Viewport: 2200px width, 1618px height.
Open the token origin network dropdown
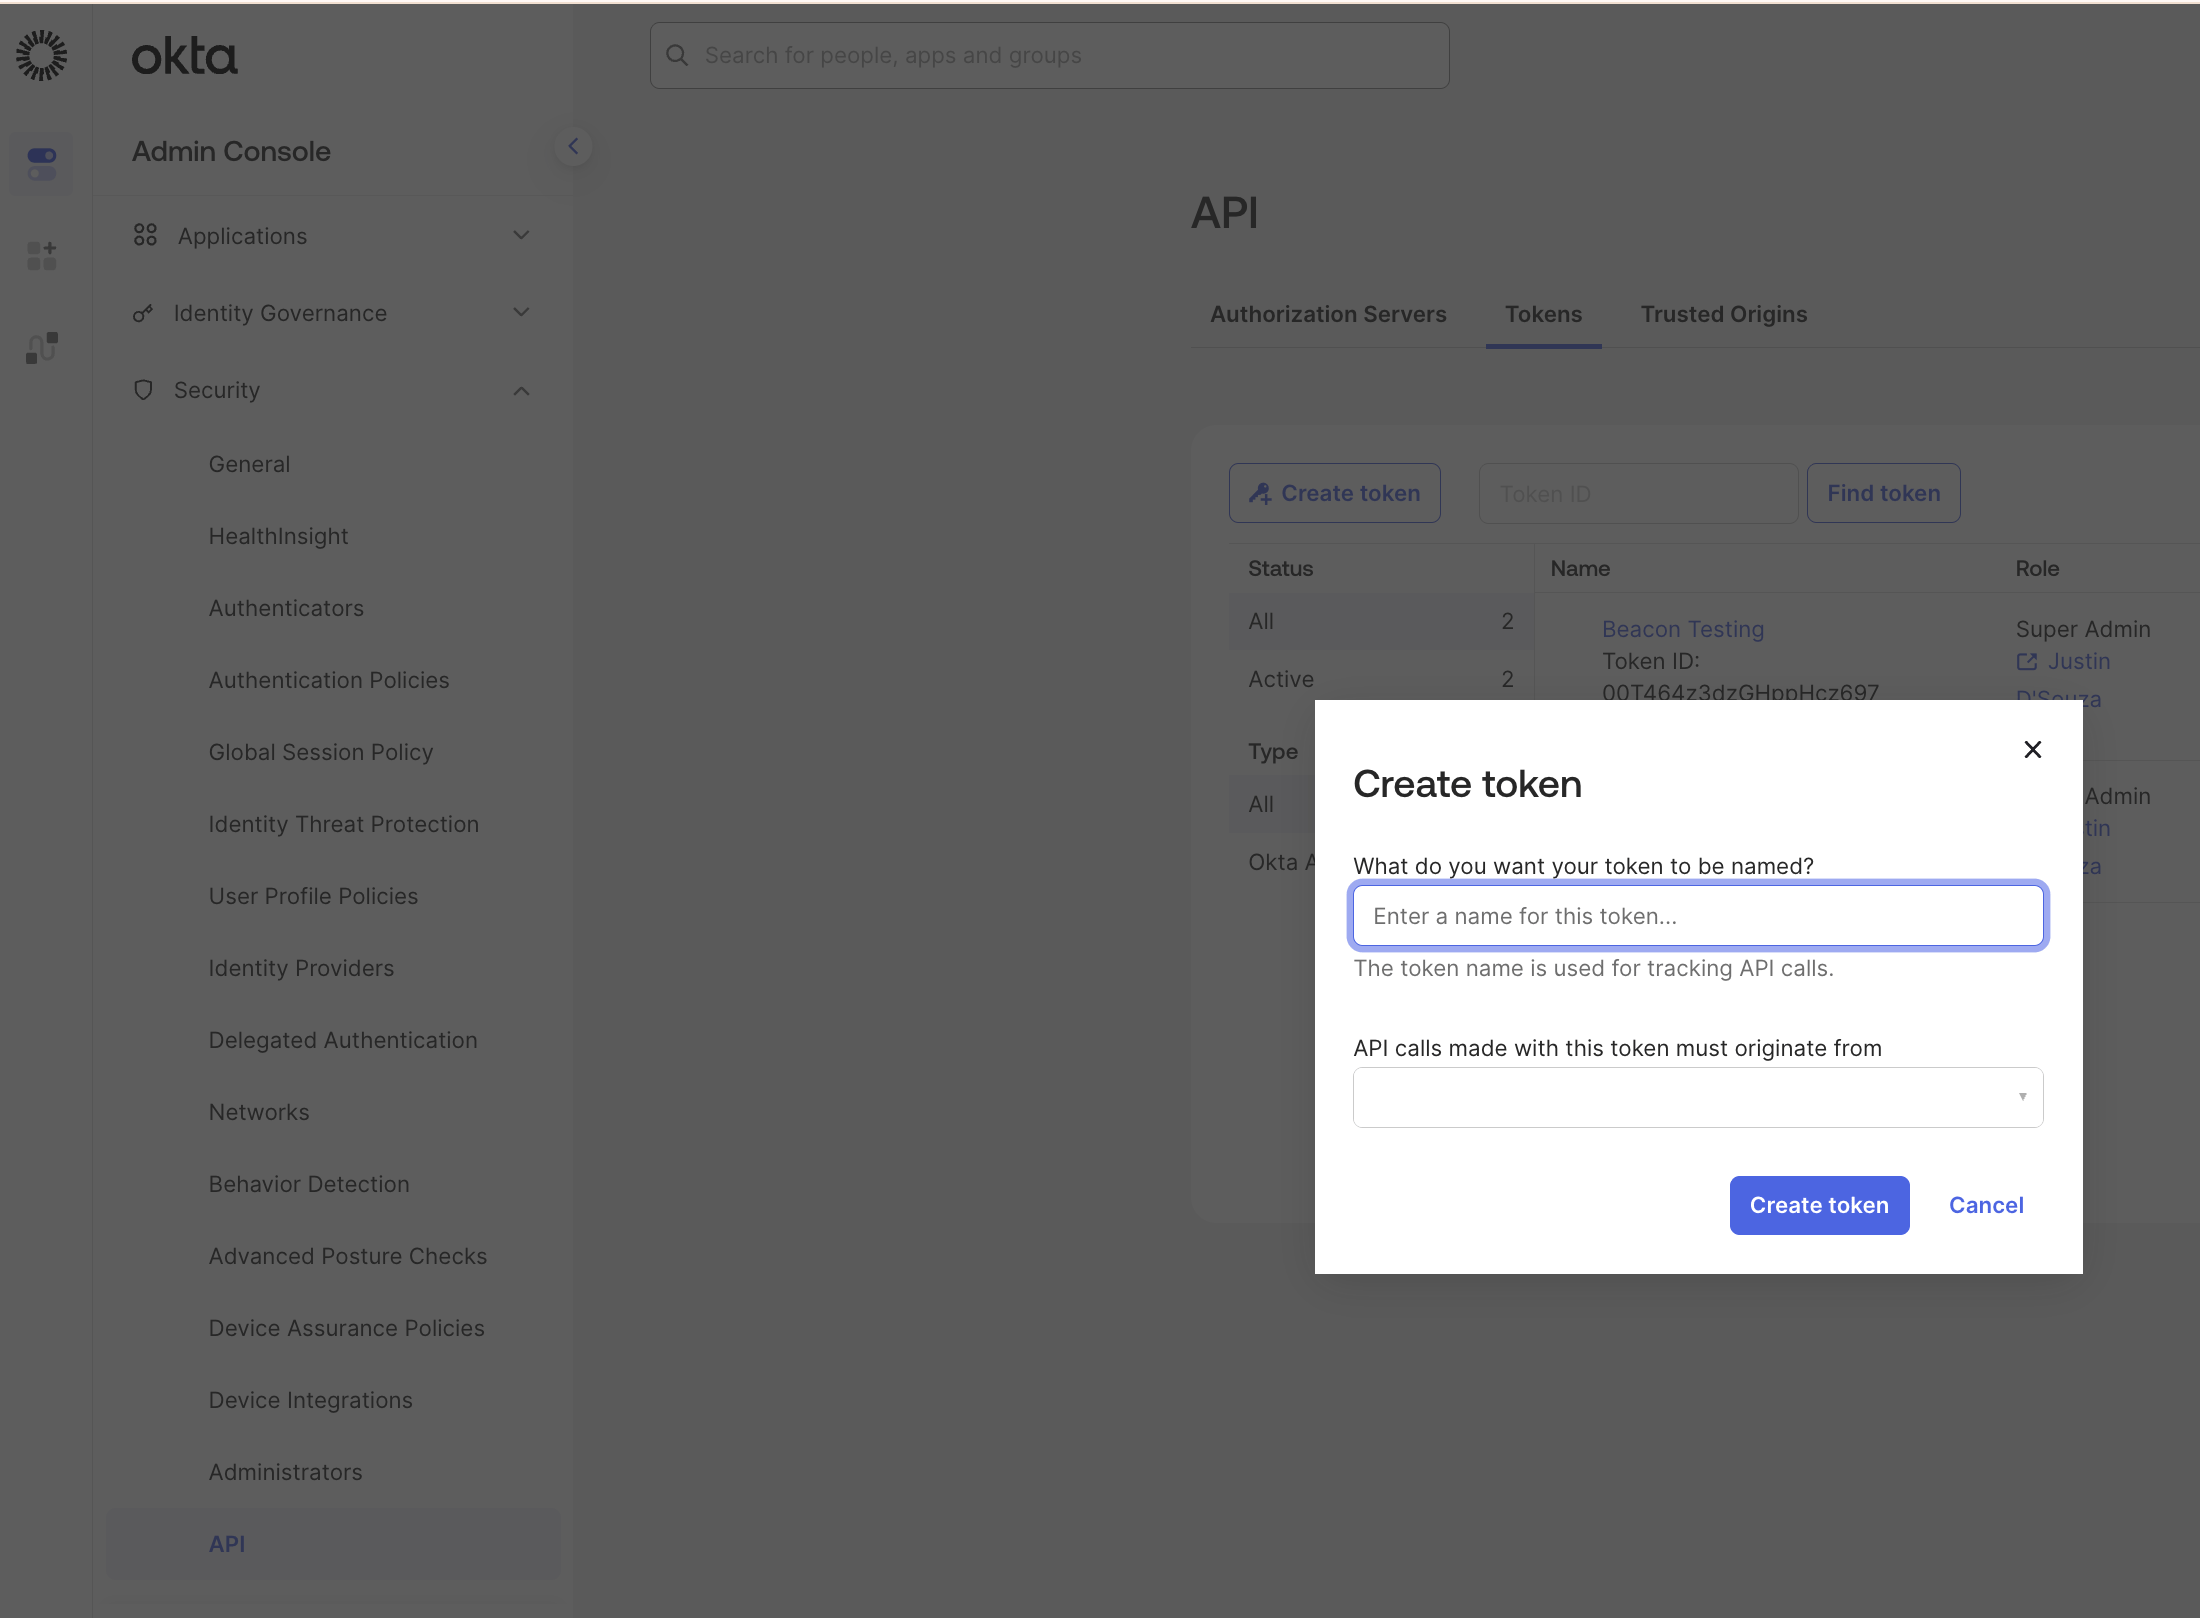pos(1697,1097)
